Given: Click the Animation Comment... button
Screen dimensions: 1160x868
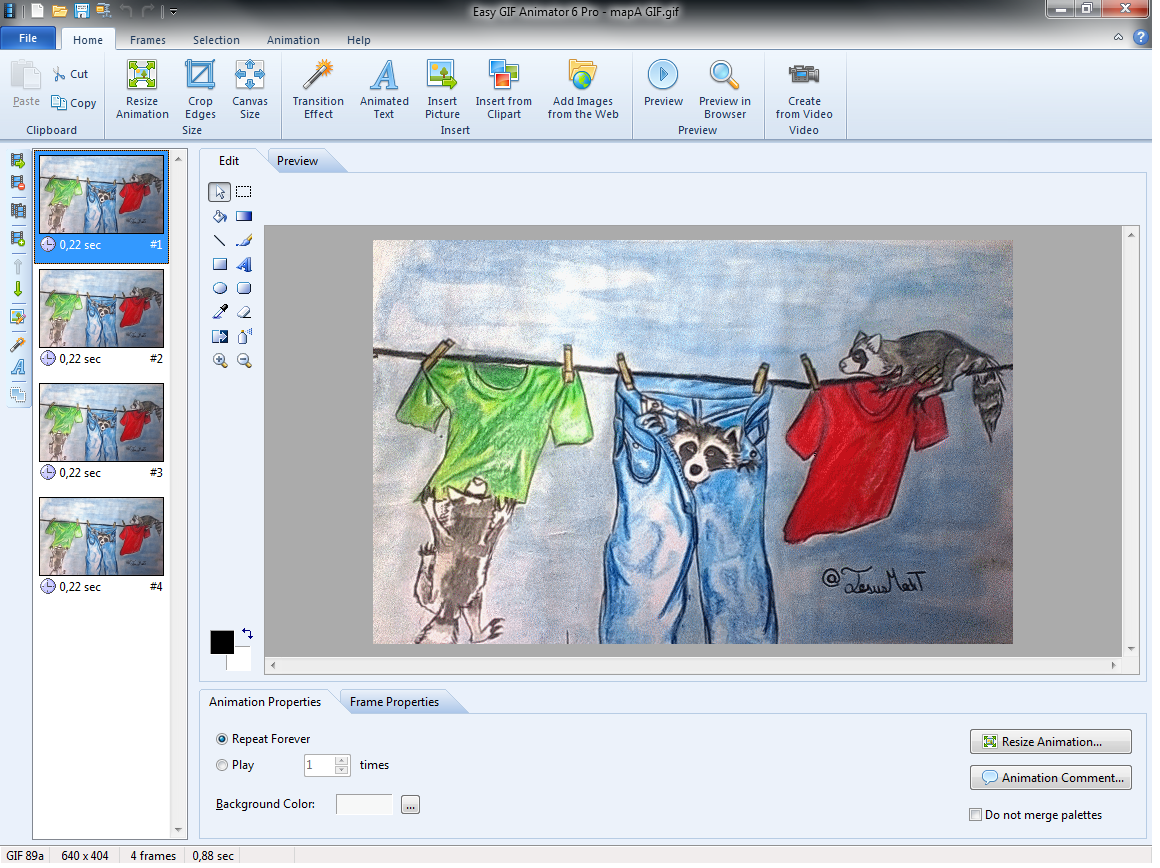Looking at the screenshot, I should [x=1050, y=778].
